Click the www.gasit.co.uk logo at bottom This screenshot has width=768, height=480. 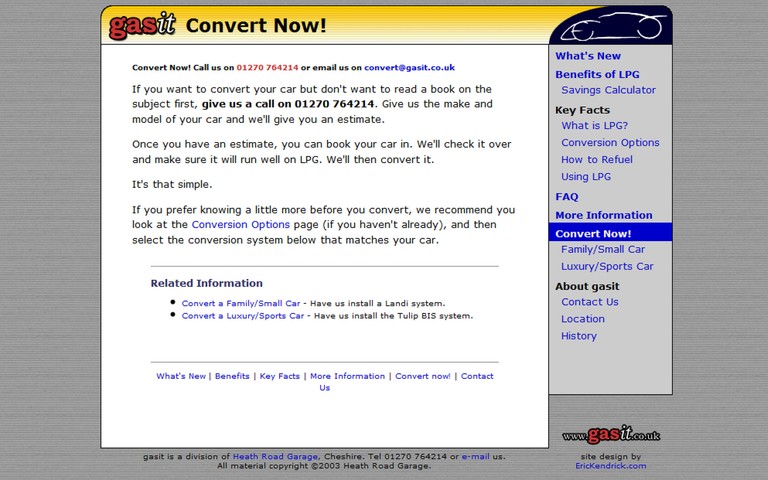click(x=611, y=434)
